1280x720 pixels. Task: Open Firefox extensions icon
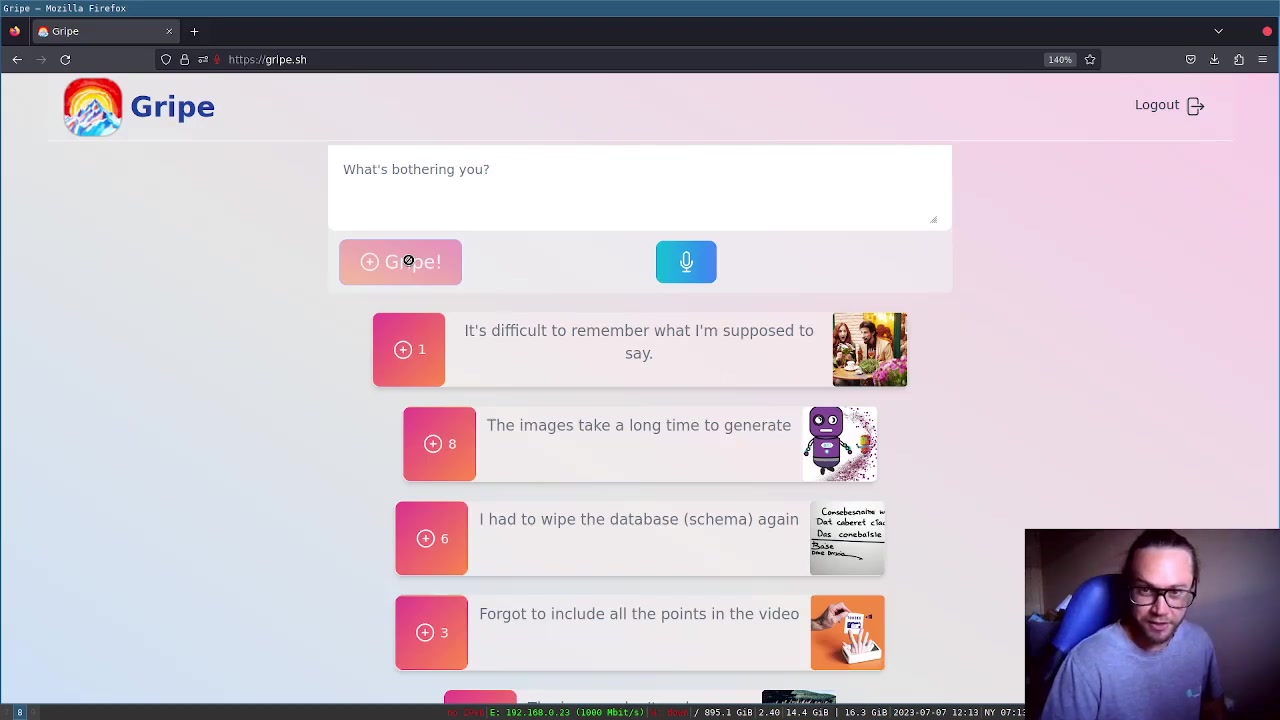(1238, 59)
